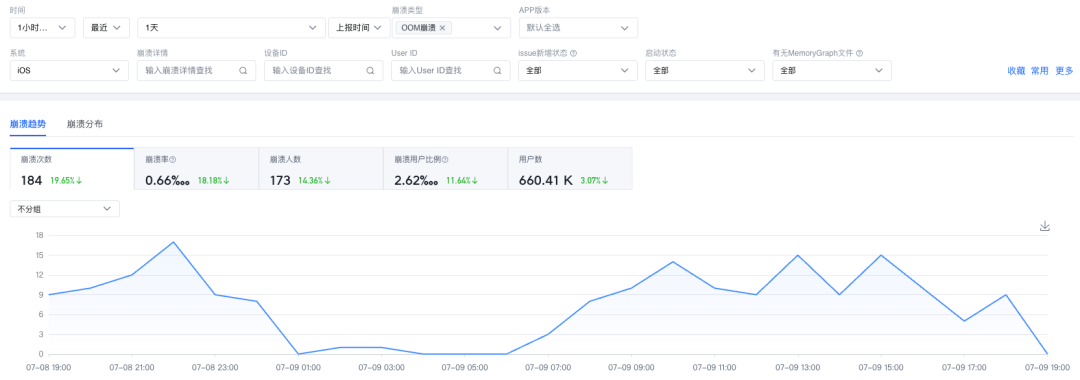Remove the OOM崩溃 filter tag
This screenshot has width=1080, height=380.
tap(442, 28)
